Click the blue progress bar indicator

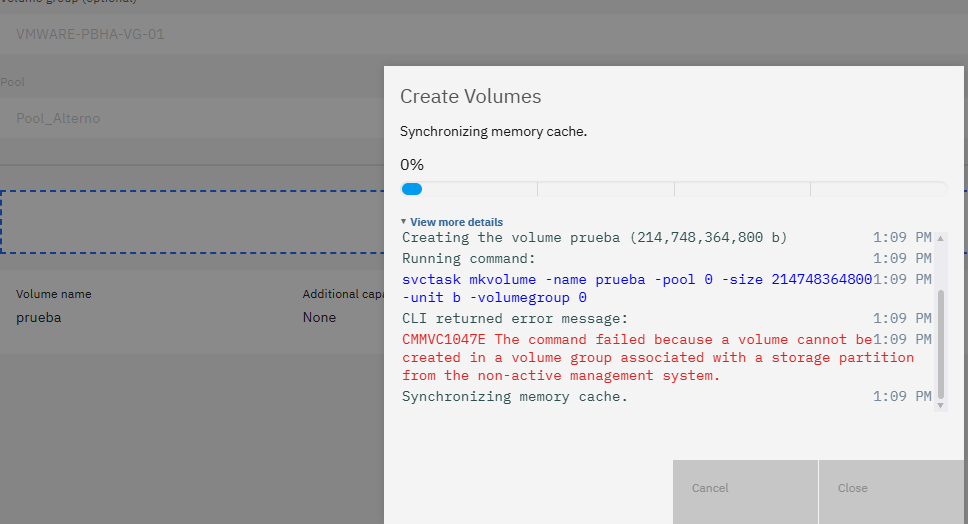point(412,189)
